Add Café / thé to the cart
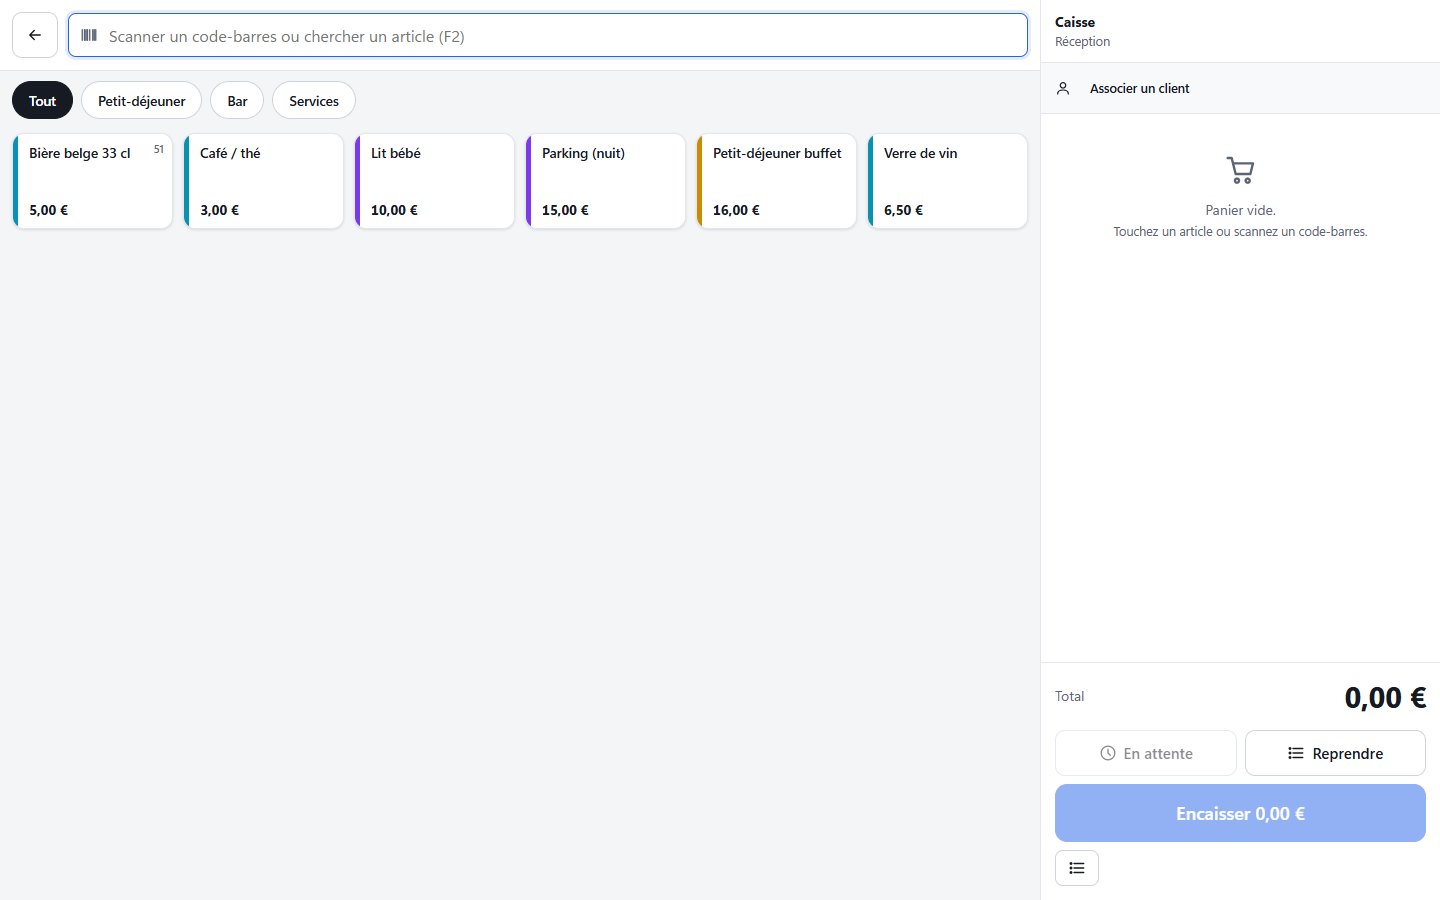 point(264,181)
